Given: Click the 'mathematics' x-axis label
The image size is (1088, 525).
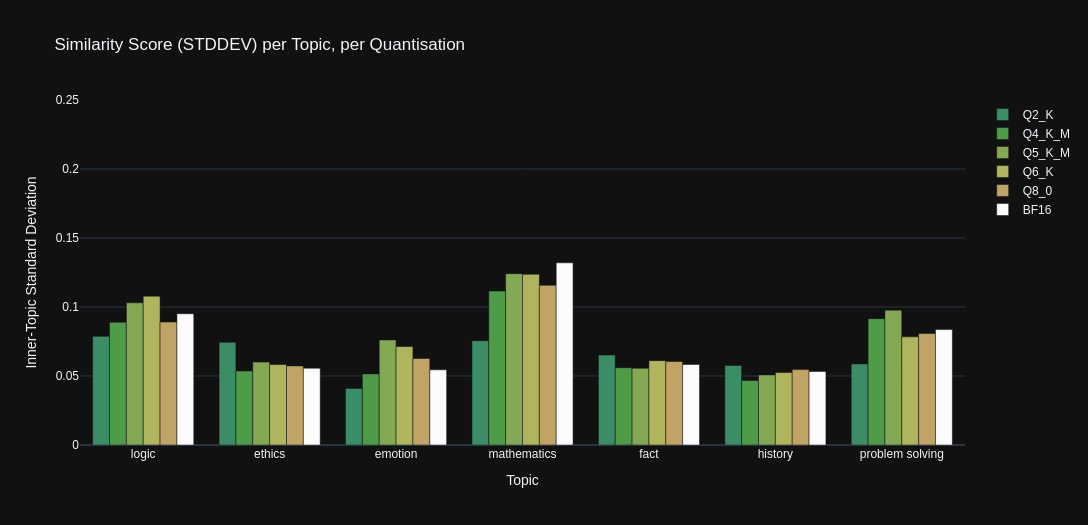Looking at the screenshot, I should tap(522, 454).
